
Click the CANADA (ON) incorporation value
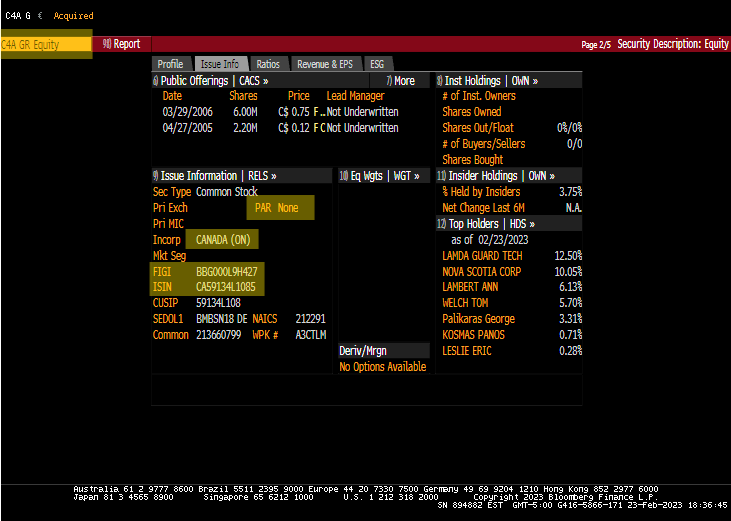[x=222, y=240]
